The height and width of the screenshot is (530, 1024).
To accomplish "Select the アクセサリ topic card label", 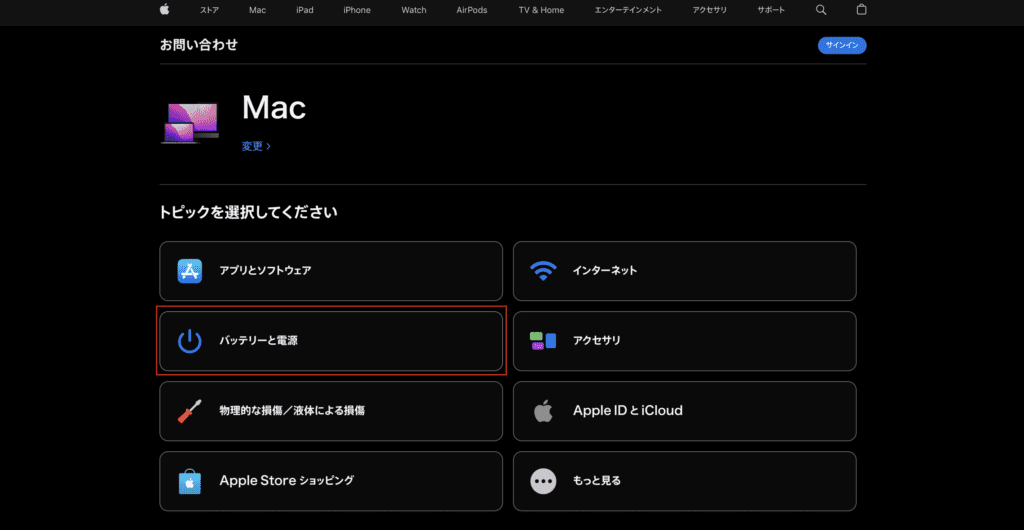I will [597, 341].
